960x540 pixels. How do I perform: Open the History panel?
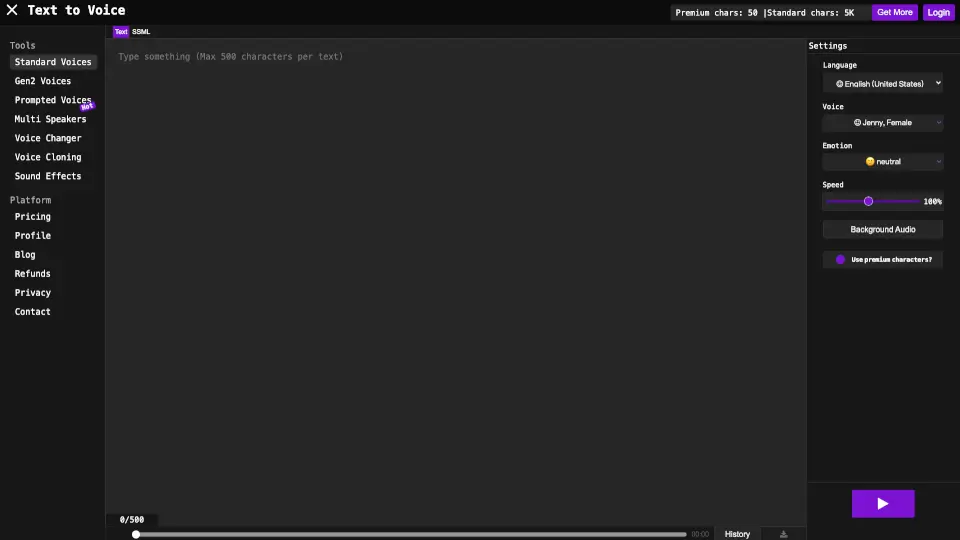[737, 534]
